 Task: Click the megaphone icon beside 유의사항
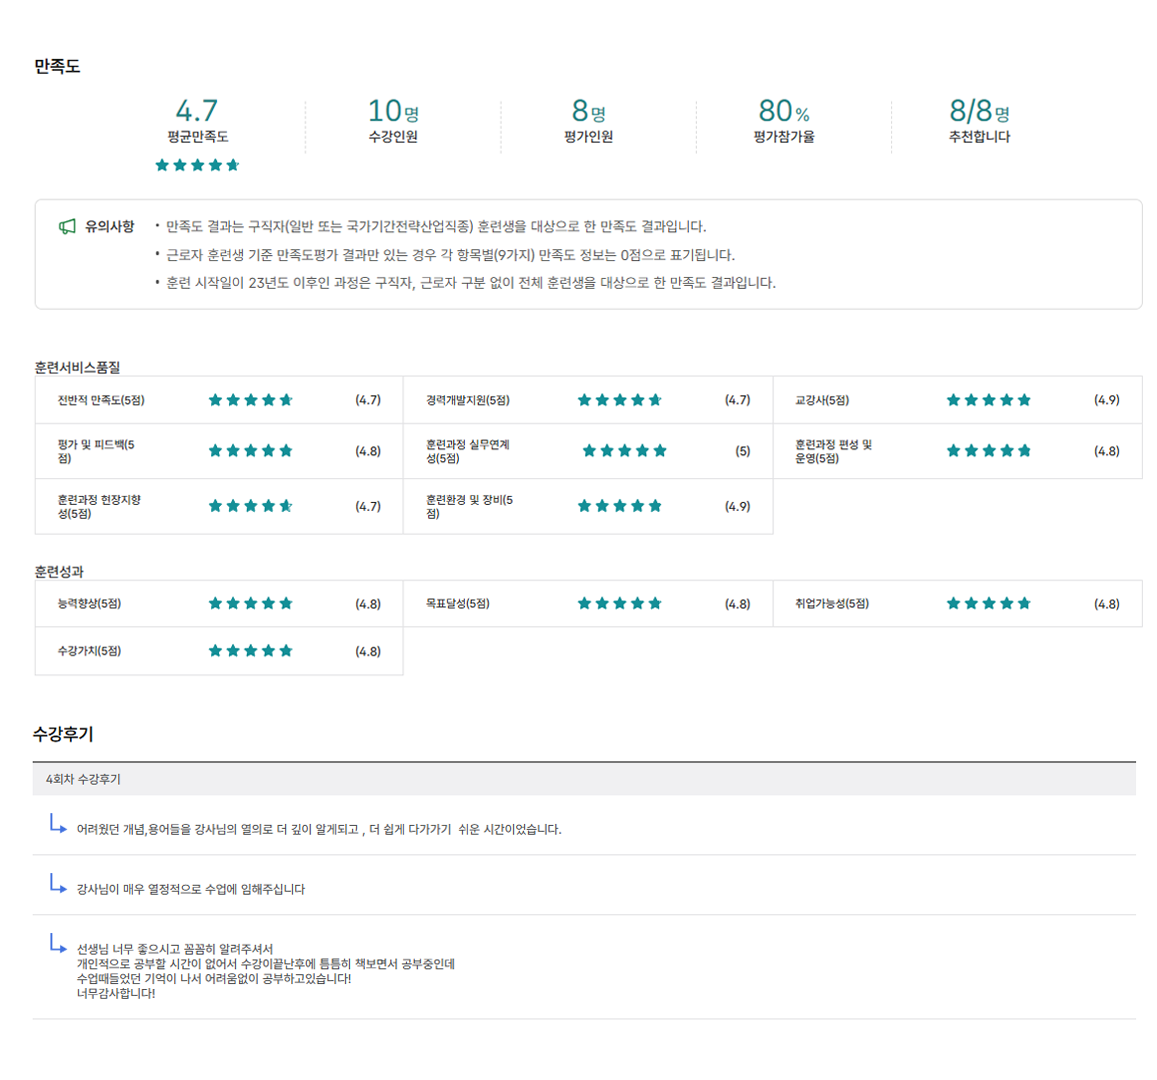67,227
